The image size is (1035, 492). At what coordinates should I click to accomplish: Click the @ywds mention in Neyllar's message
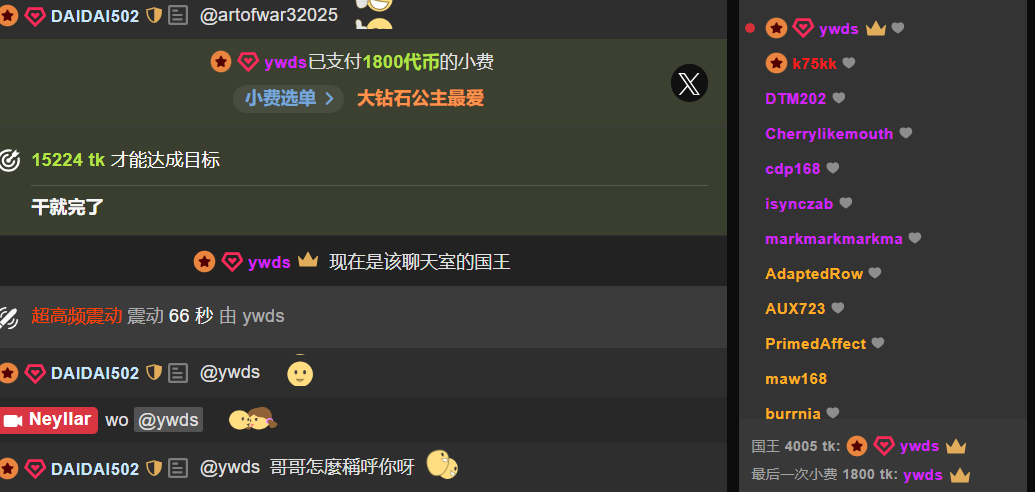(x=168, y=420)
